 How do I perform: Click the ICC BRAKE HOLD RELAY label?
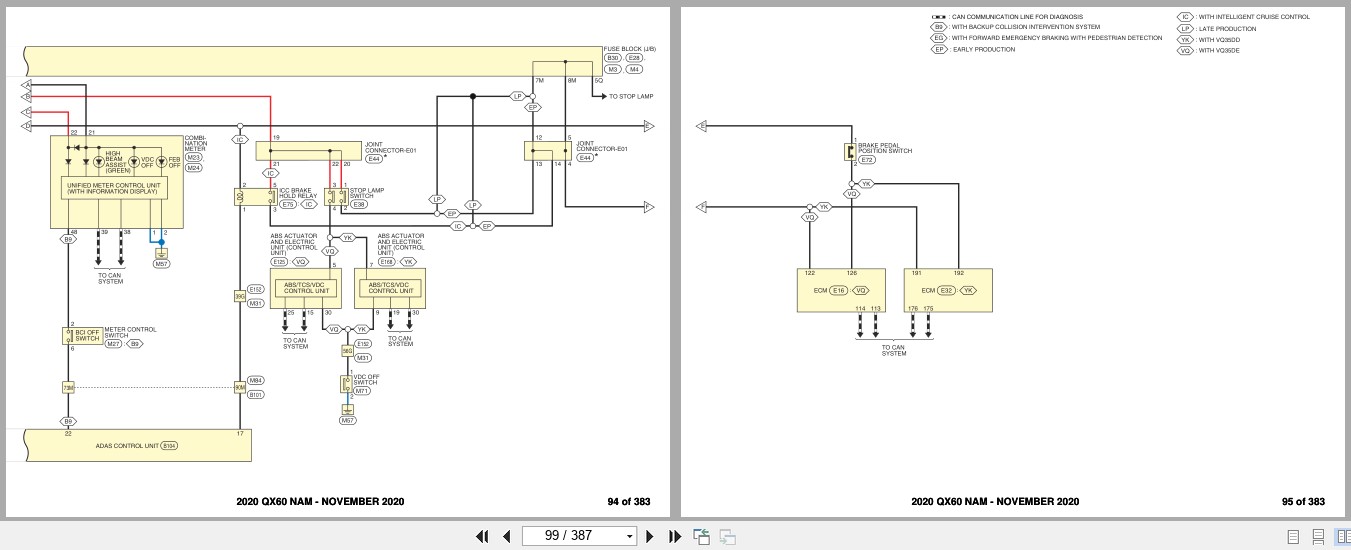pos(298,196)
